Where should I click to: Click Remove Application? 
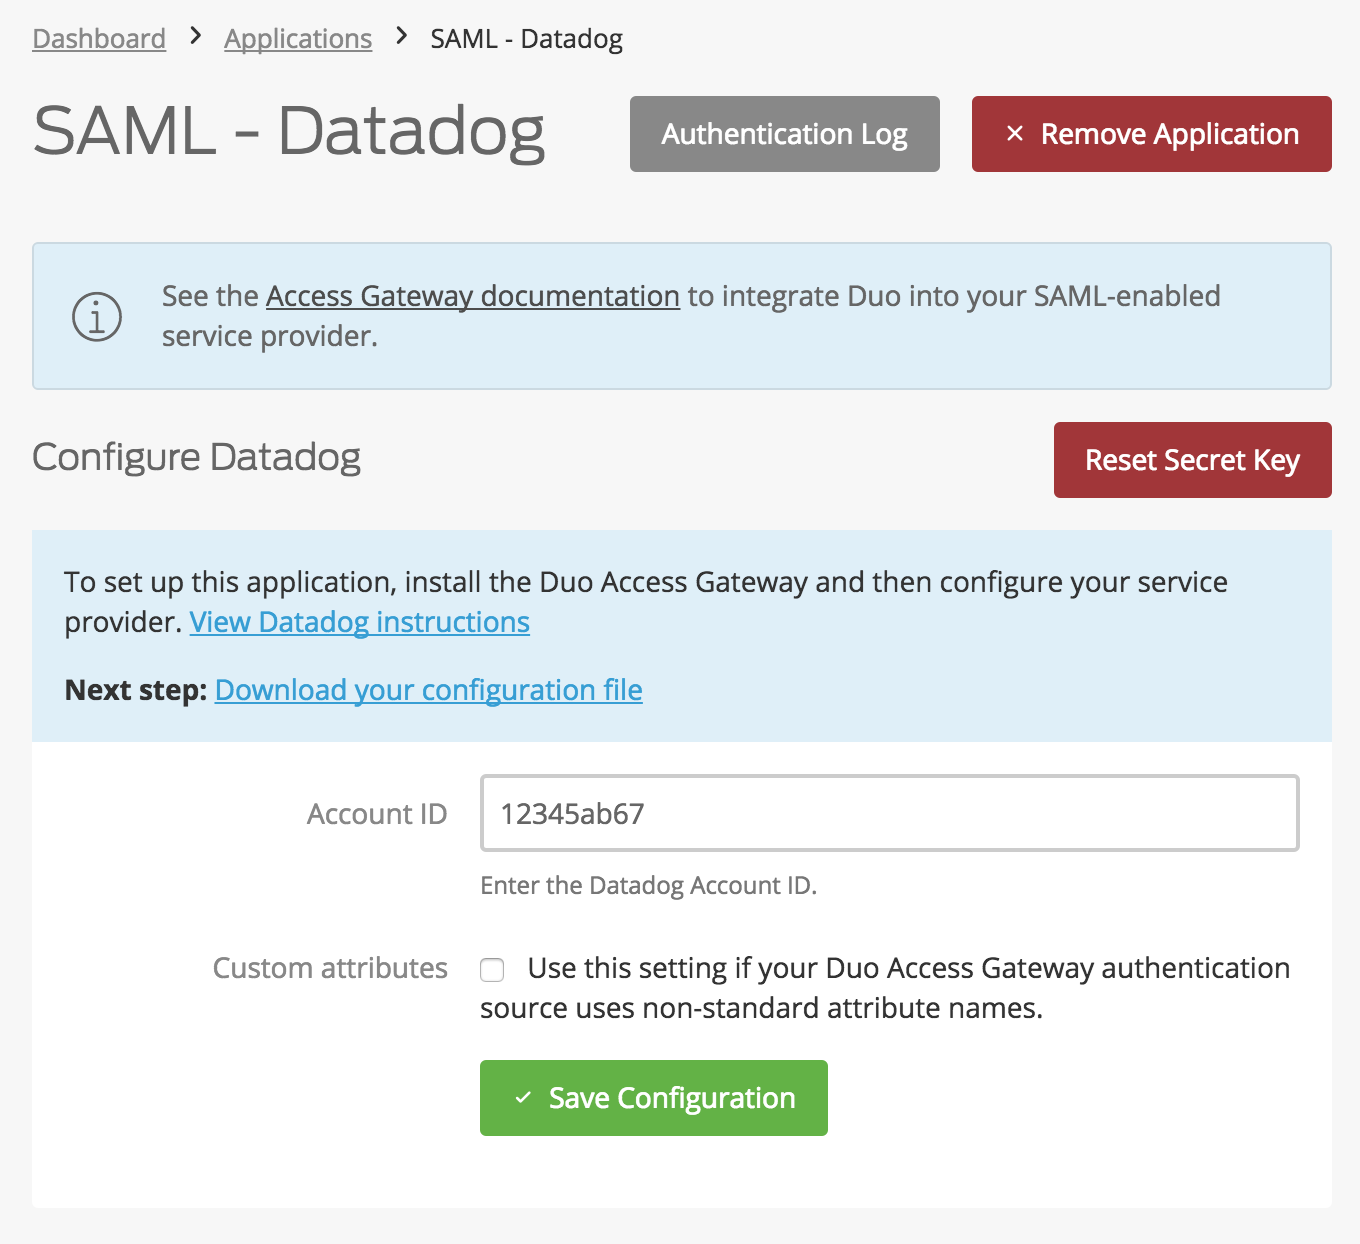pyautogui.click(x=1150, y=133)
